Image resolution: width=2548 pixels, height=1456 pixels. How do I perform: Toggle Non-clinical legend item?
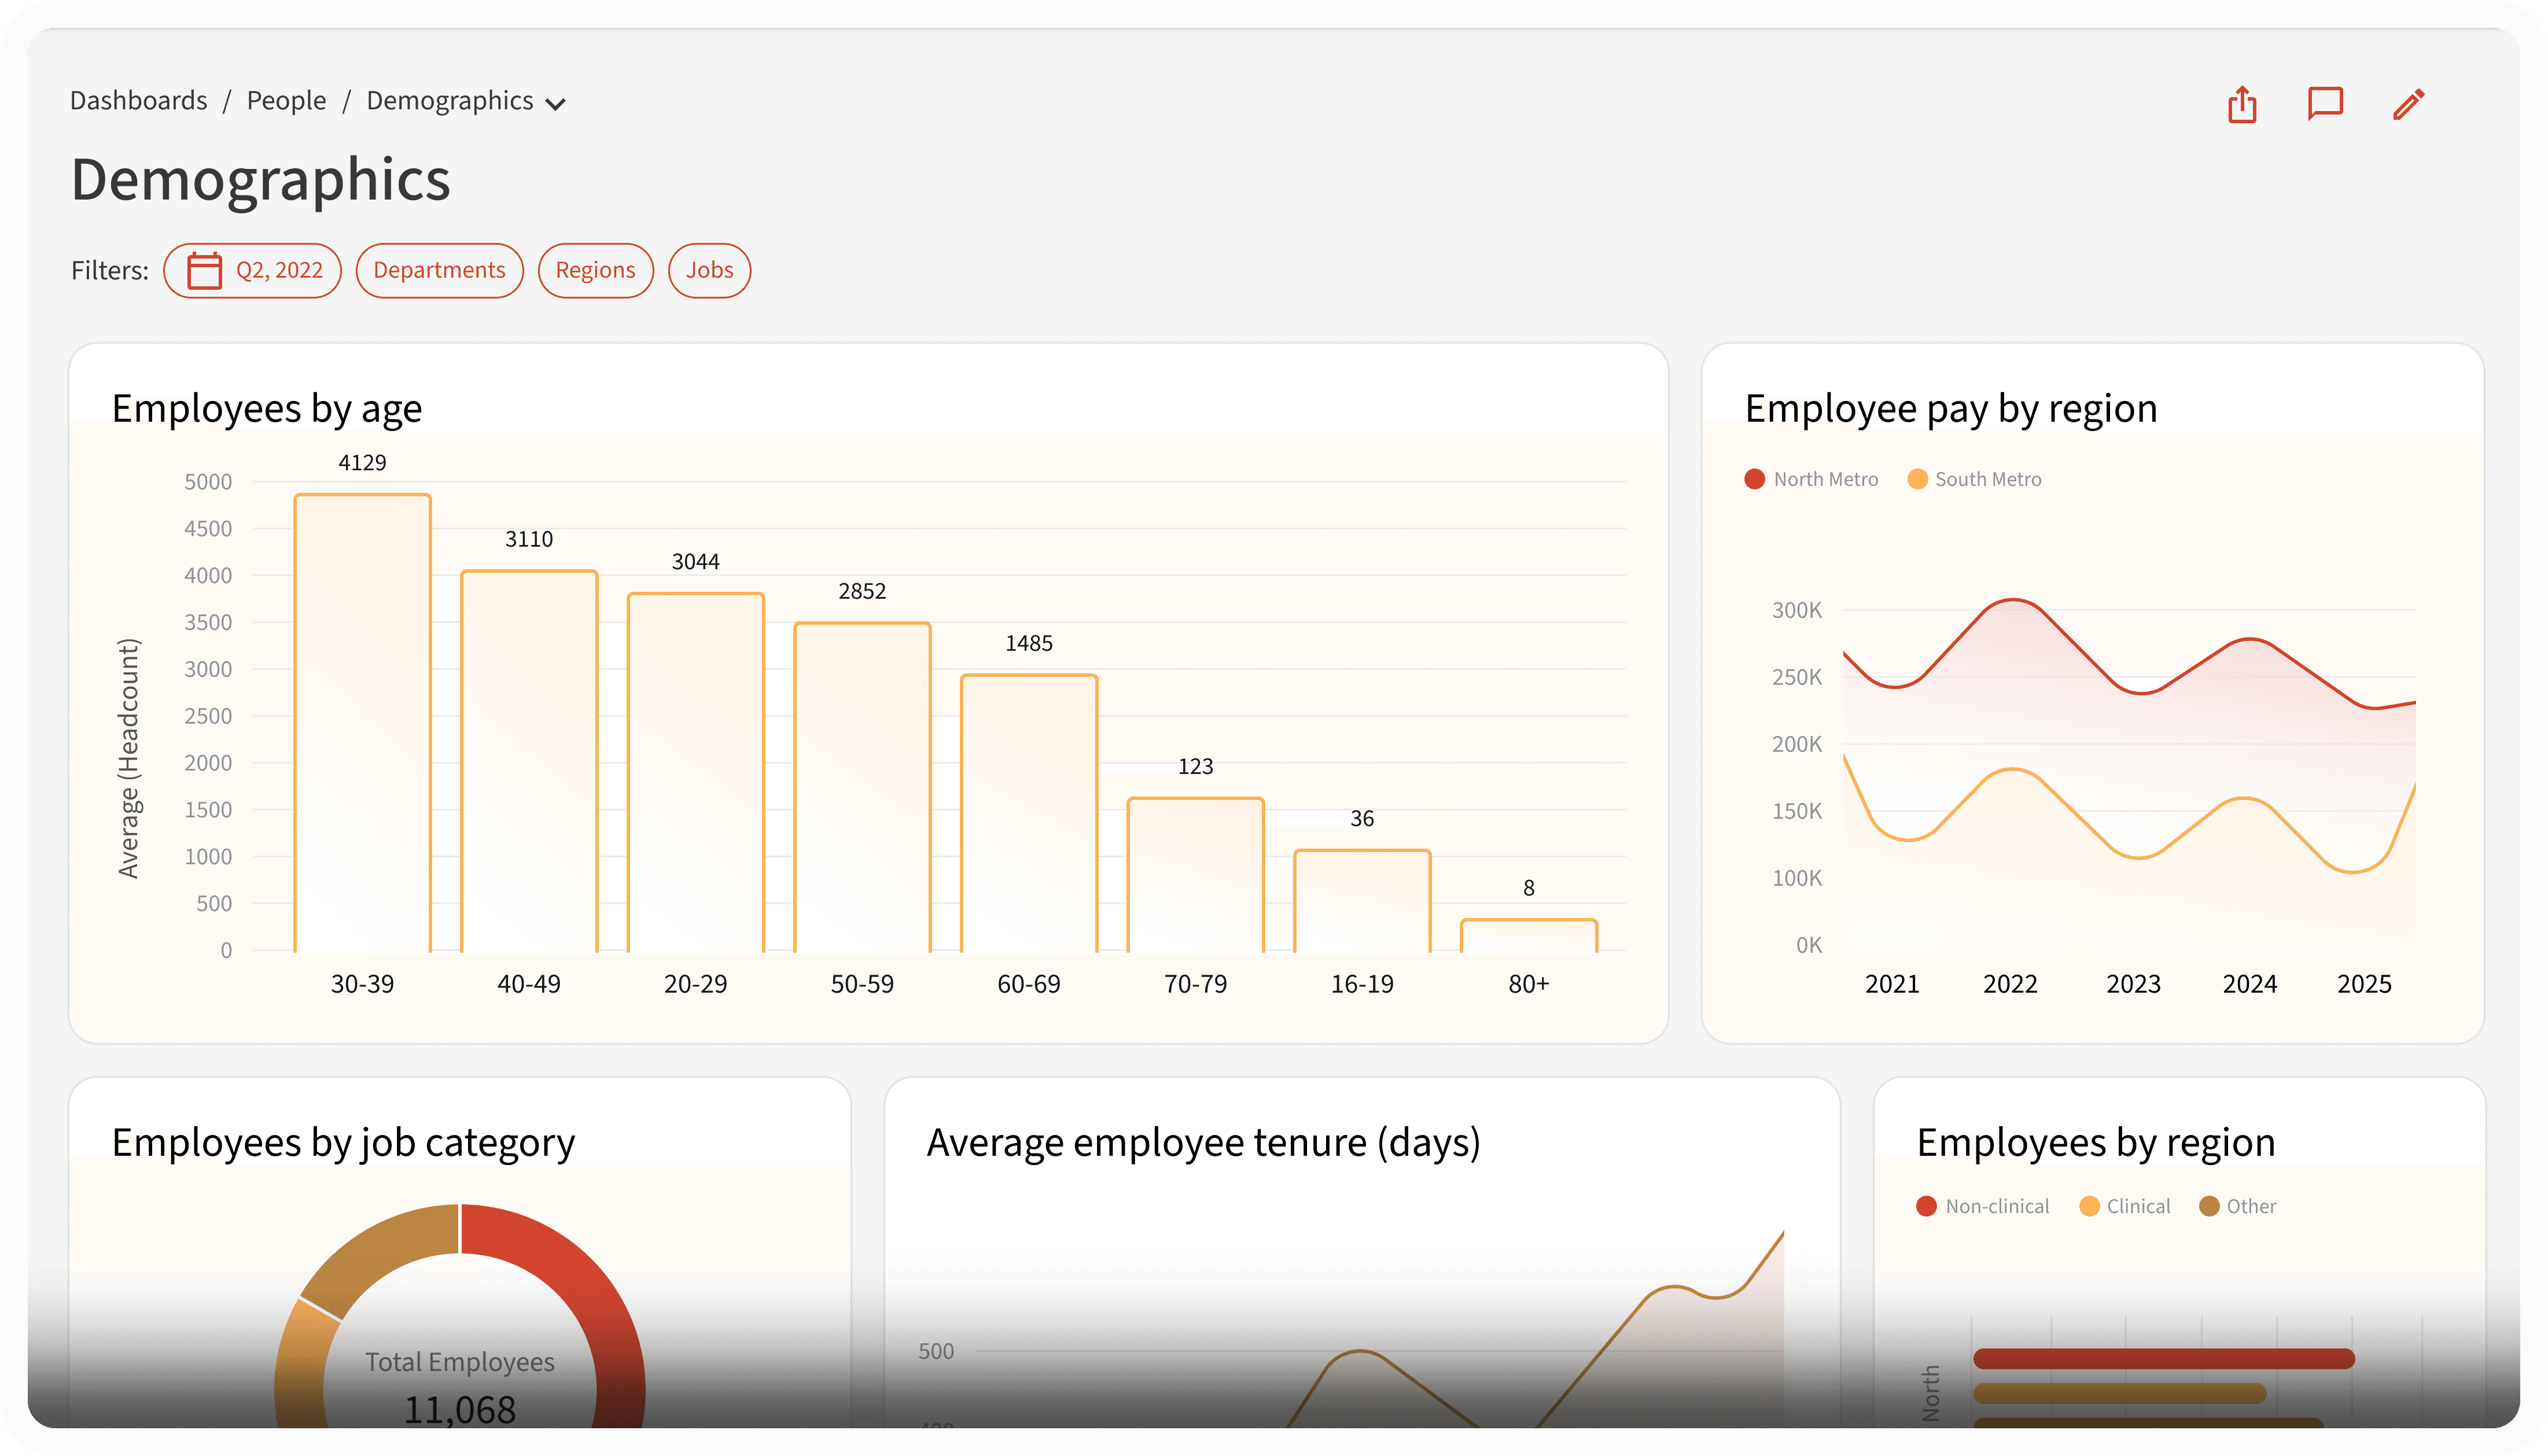pyautogui.click(x=1982, y=1206)
